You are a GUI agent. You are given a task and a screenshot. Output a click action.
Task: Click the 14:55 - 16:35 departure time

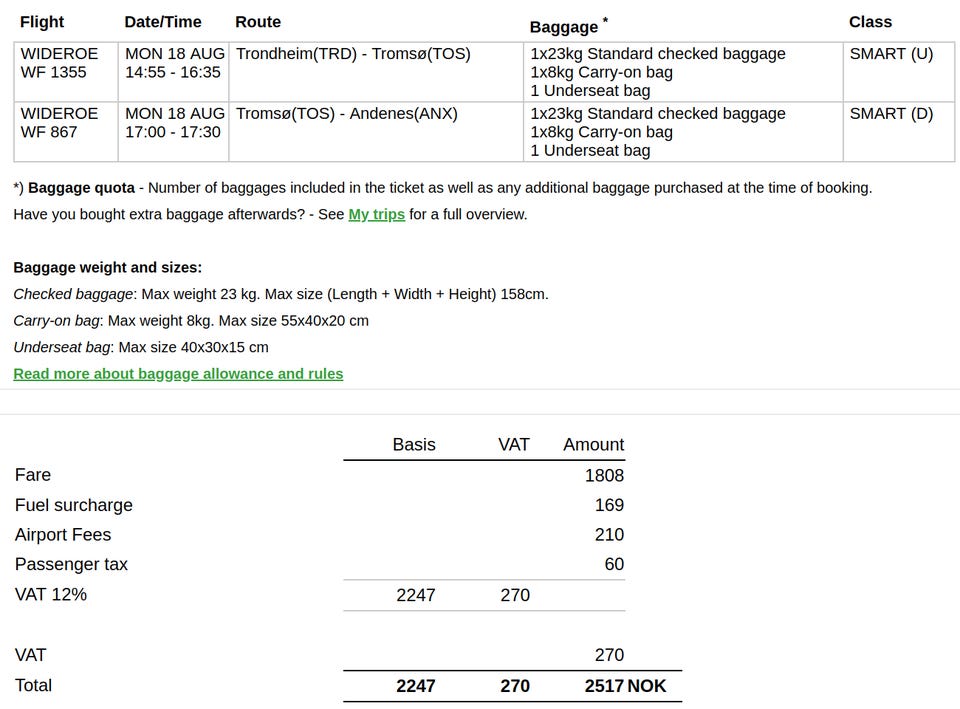coord(173,72)
